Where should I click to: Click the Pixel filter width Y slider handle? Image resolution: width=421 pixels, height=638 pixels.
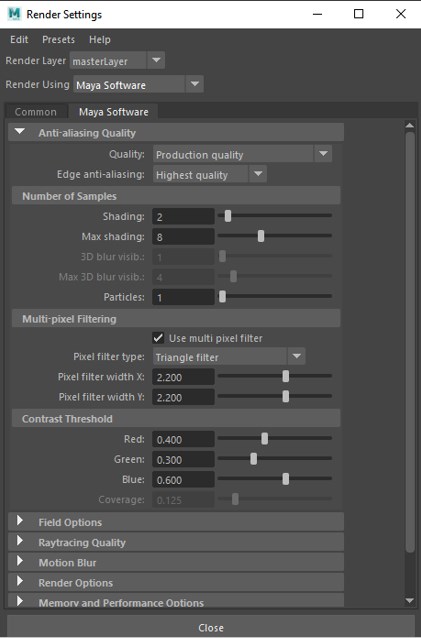point(286,396)
